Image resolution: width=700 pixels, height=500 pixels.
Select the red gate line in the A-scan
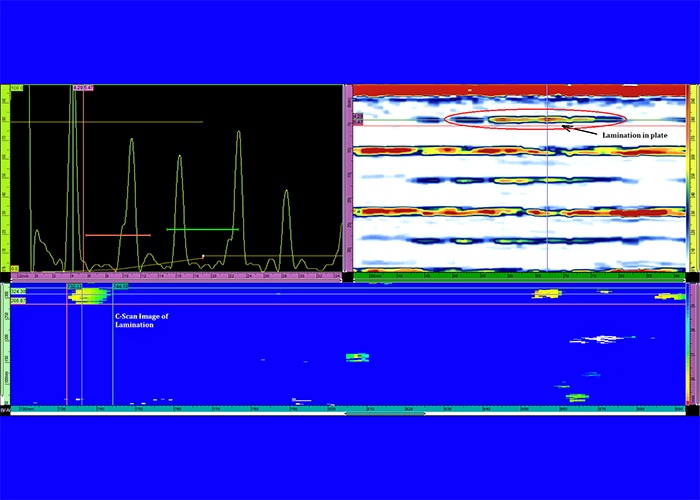click(x=118, y=235)
